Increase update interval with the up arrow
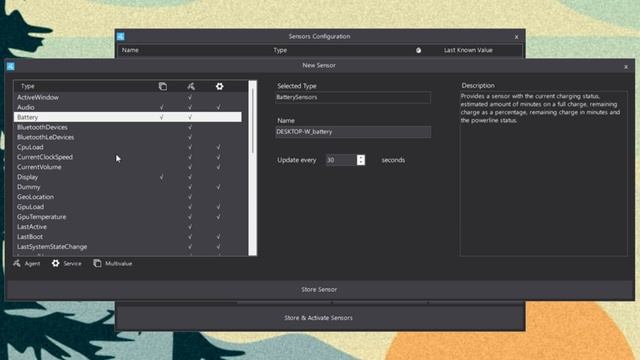The width and height of the screenshot is (640, 360). pyautogui.click(x=360, y=157)
